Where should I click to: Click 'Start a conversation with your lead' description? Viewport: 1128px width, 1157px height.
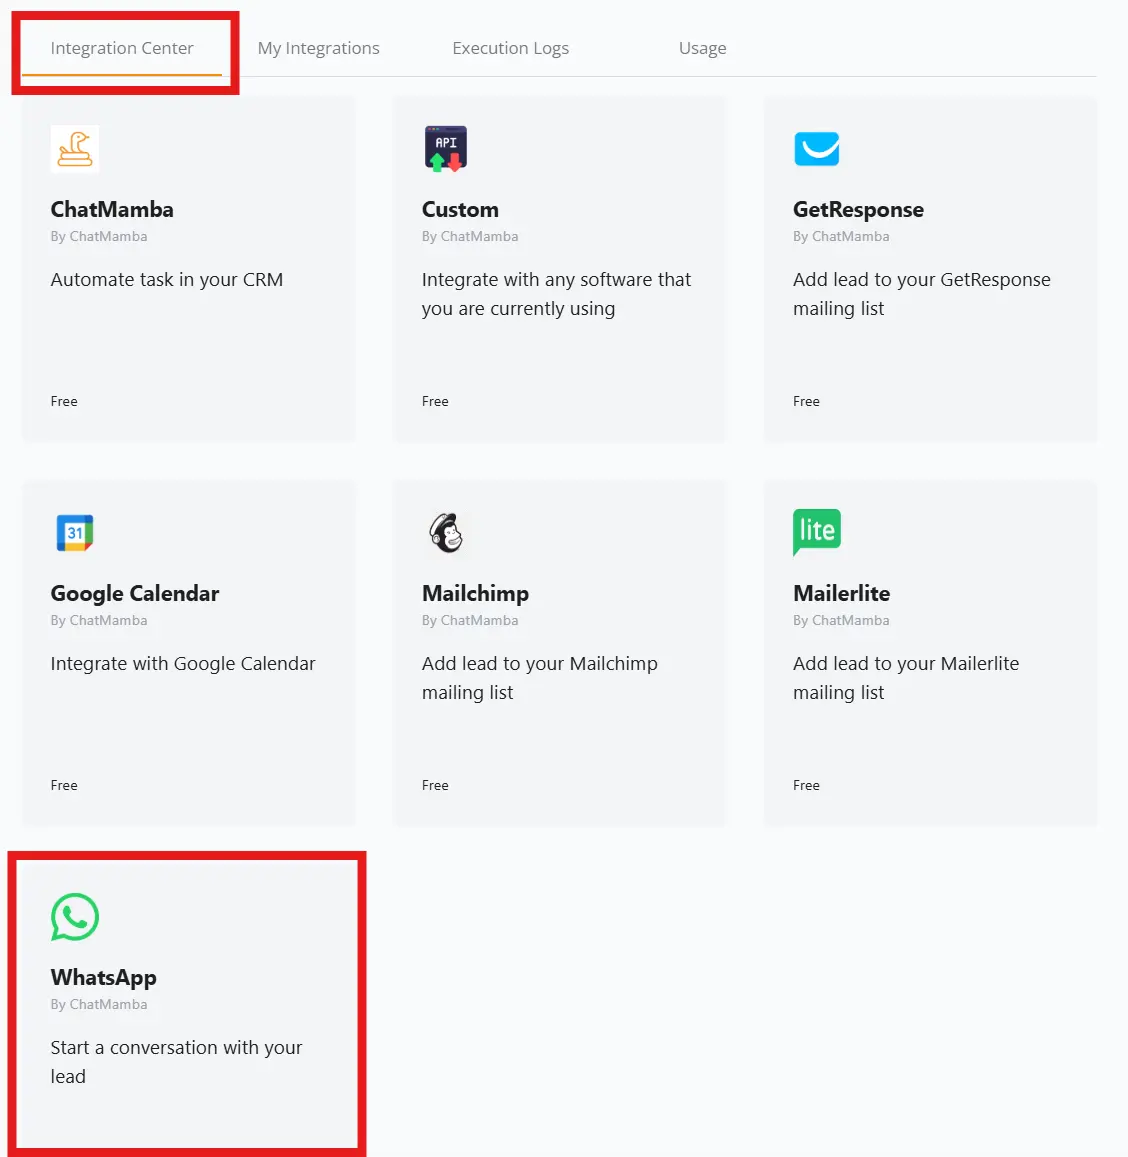[x=176, y=1062]
